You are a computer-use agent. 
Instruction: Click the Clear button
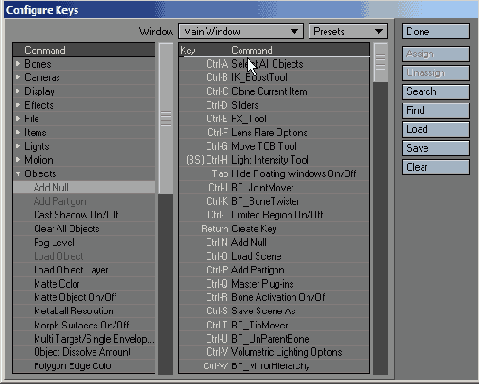point(436,167)
